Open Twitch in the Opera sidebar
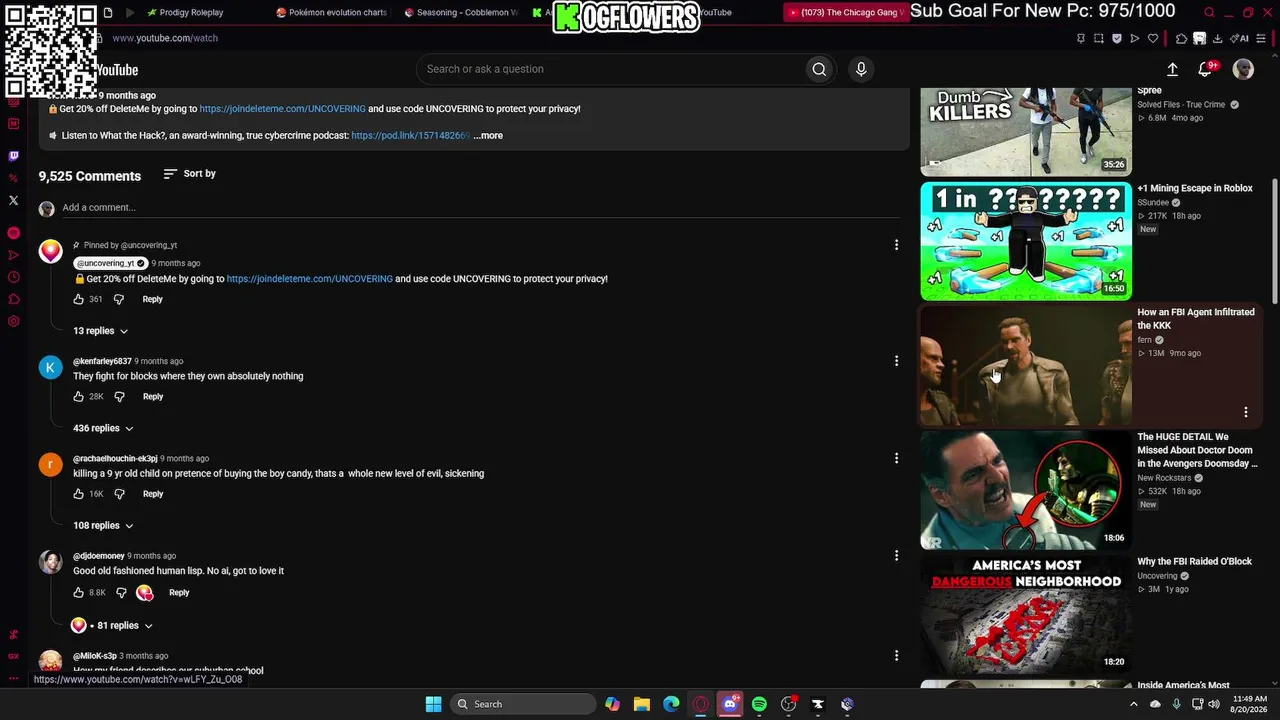The height and width of the screenshot is (720, 1280). click(x=13, y=156)
